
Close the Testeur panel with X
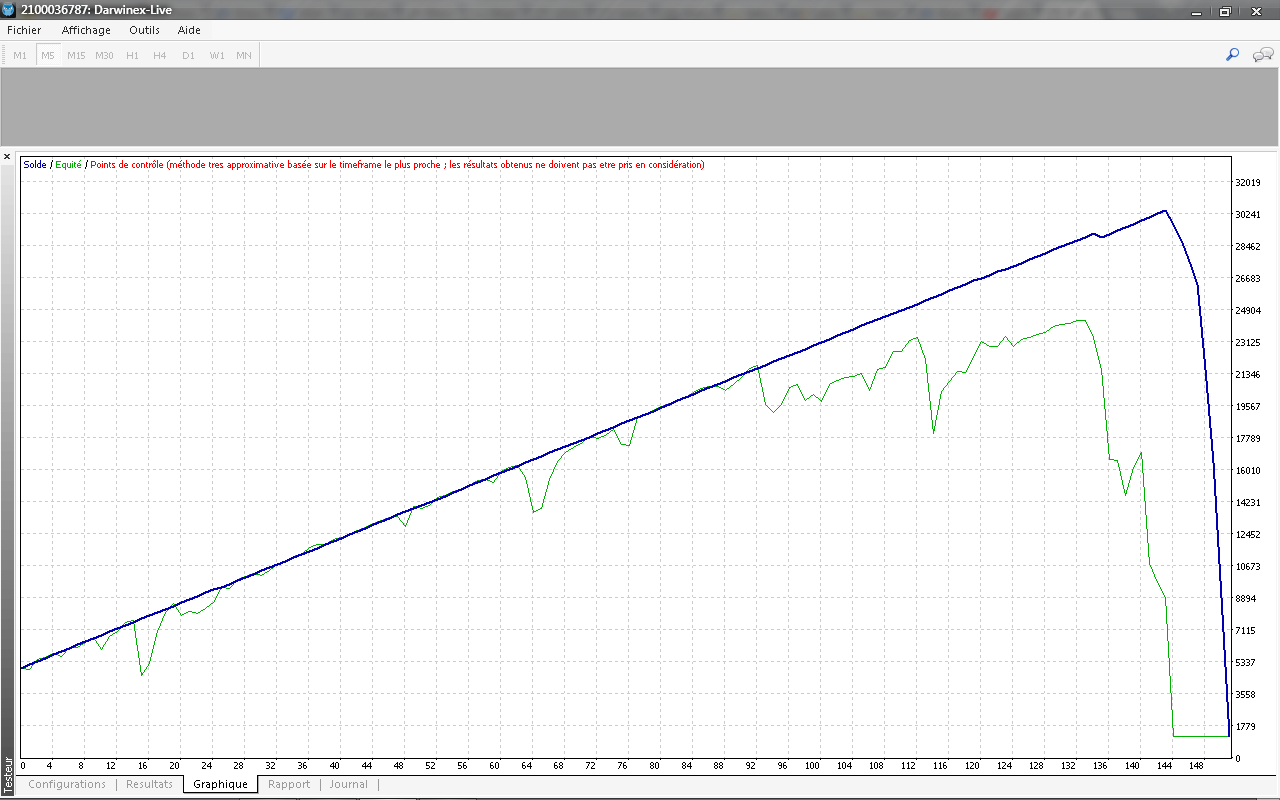[x=8, y=157]
